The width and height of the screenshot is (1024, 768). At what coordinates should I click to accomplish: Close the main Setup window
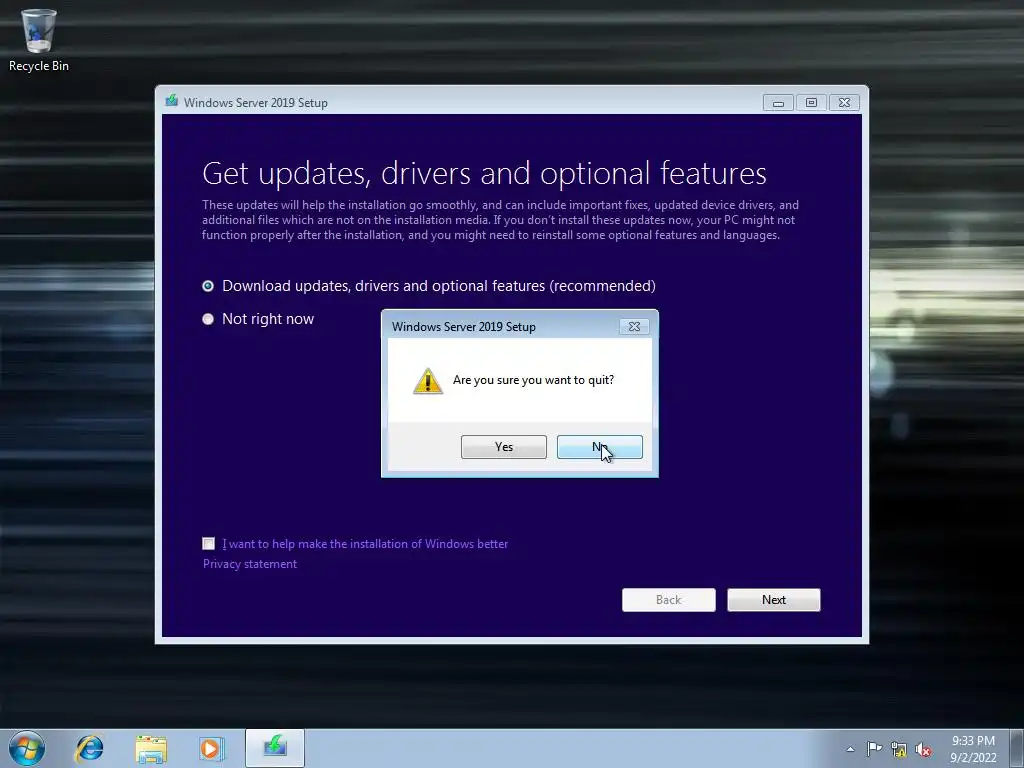point(844,103)
